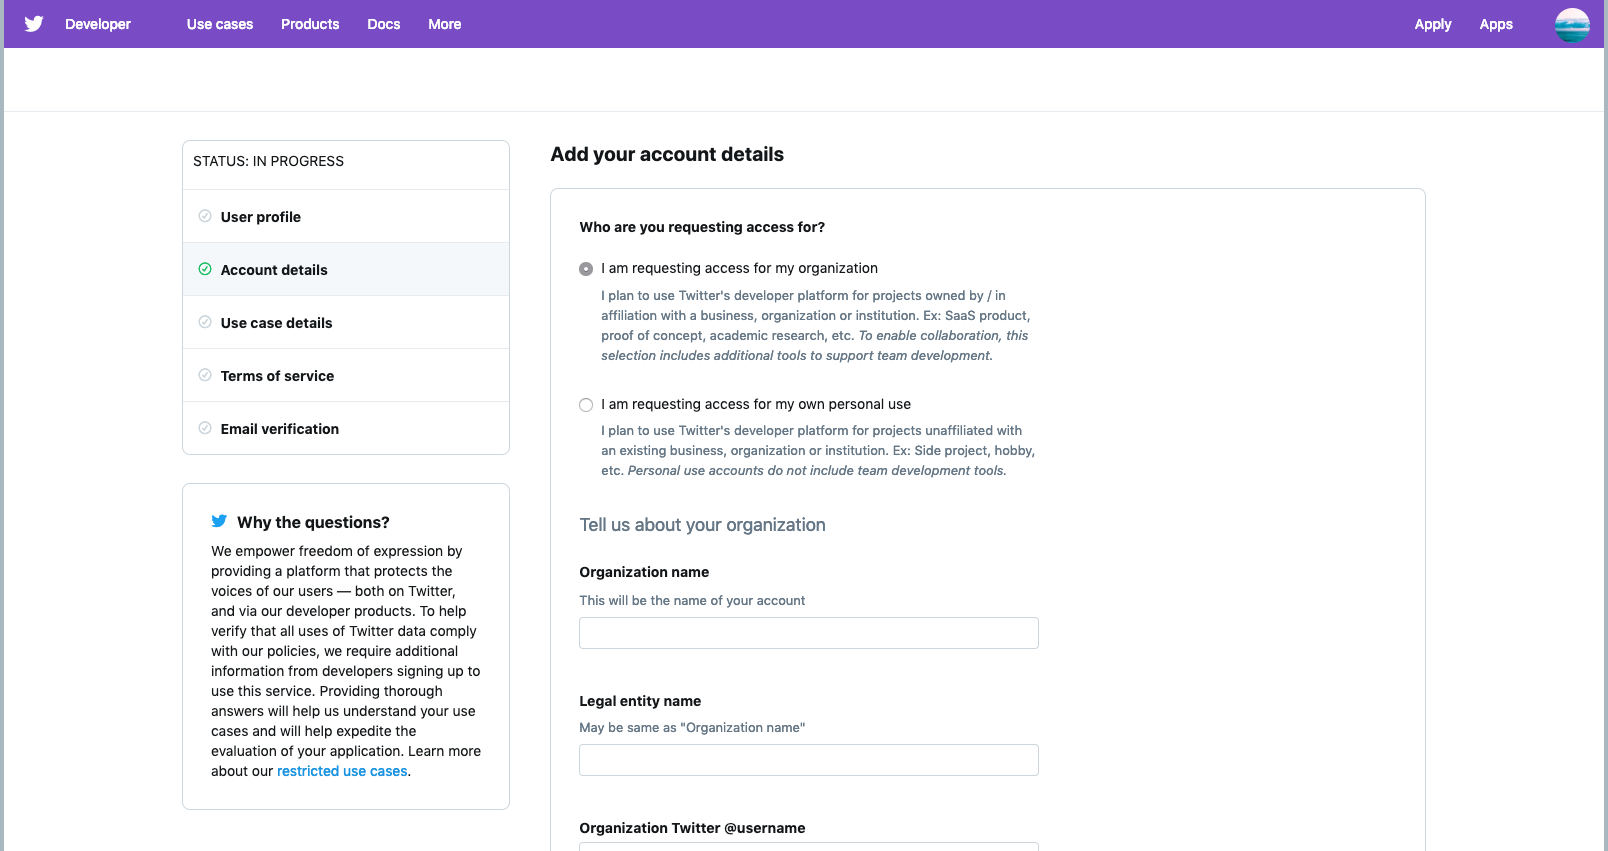Click the Use case details check icon

205,322
